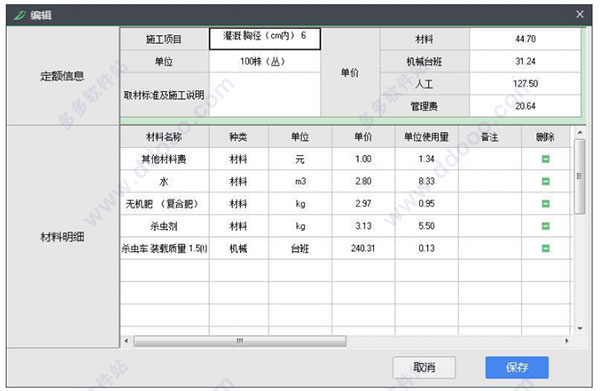
Task: Select the 杀虫剂 name cell
Action: [x=165, y=226]
